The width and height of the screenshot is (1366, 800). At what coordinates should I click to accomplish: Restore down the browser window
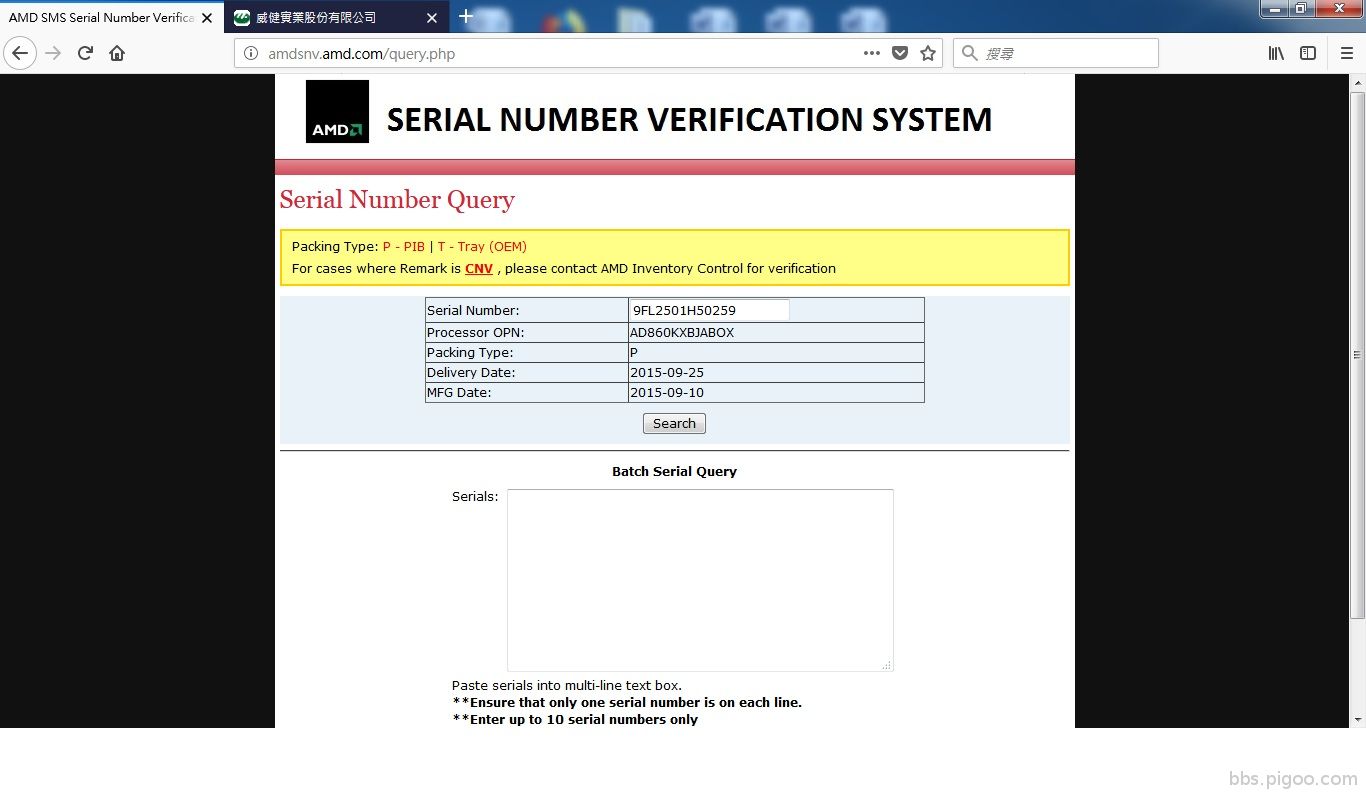point(1301,9)
